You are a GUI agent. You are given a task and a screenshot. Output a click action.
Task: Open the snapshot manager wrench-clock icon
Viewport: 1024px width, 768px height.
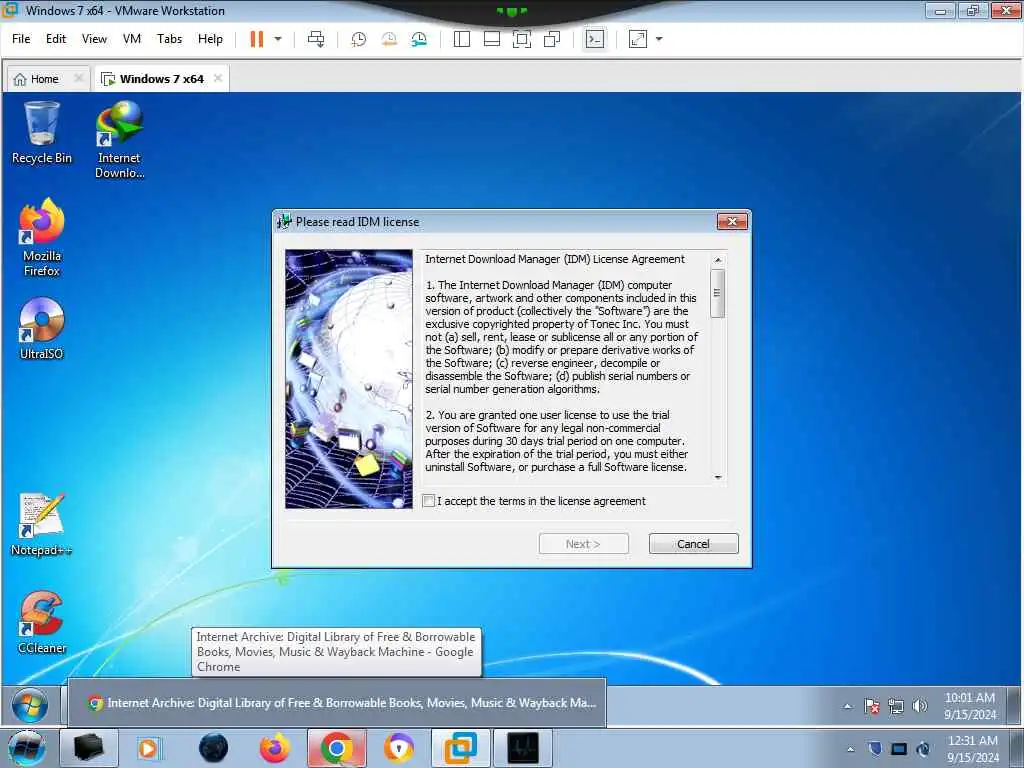(x=419, y=39)
